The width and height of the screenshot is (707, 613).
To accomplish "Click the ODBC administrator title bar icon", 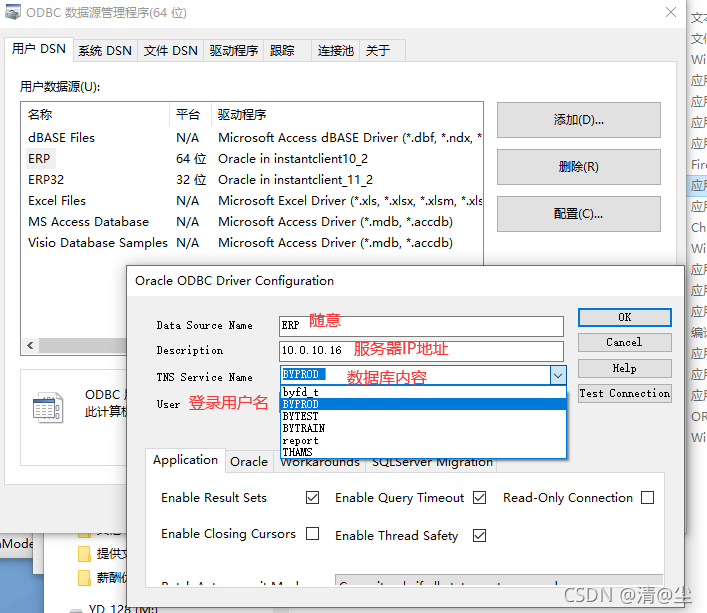I will 13,12.
